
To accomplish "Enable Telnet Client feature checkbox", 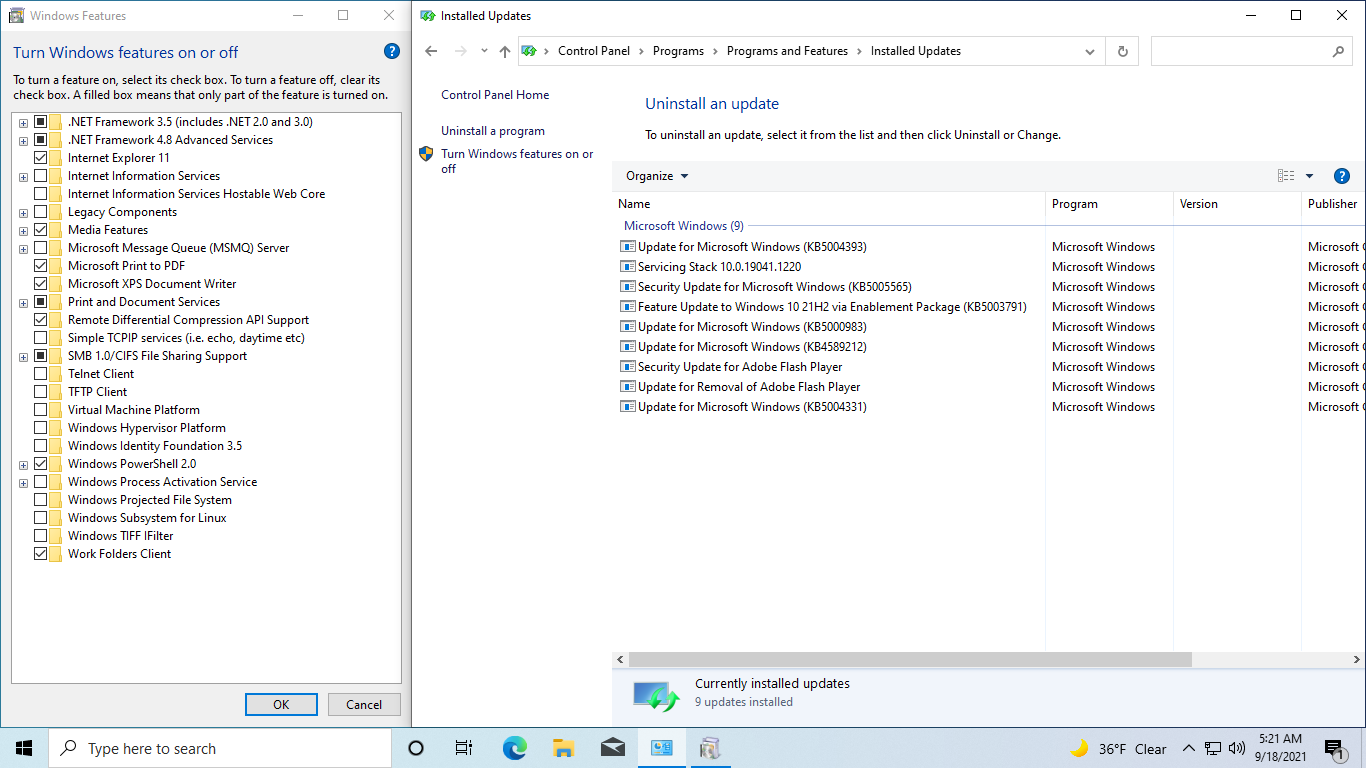I will tap(41, 374).
